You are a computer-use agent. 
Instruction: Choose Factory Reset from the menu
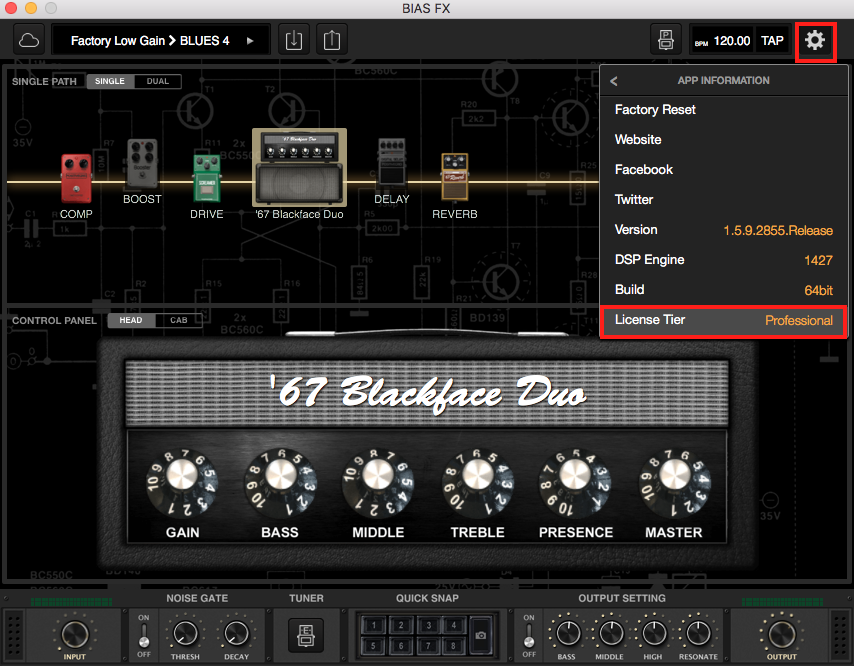pos(655,110)
